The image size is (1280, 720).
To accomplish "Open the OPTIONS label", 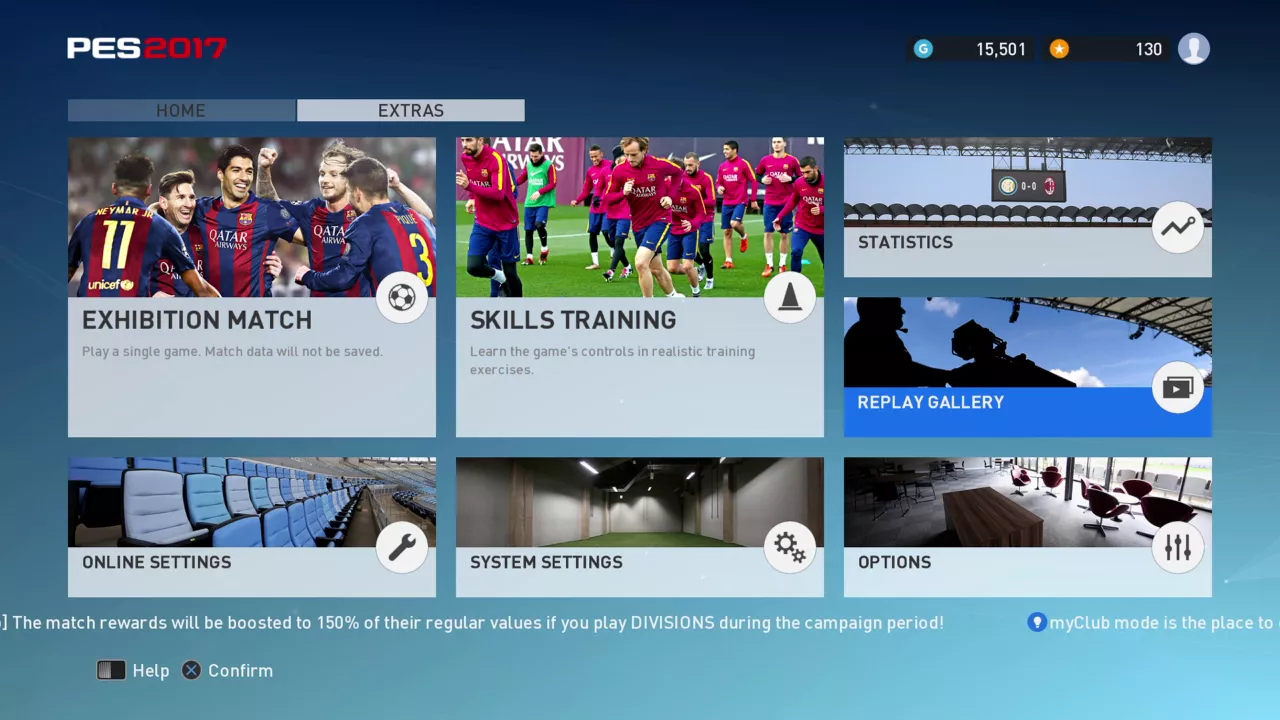I will (x=895, y=562).
